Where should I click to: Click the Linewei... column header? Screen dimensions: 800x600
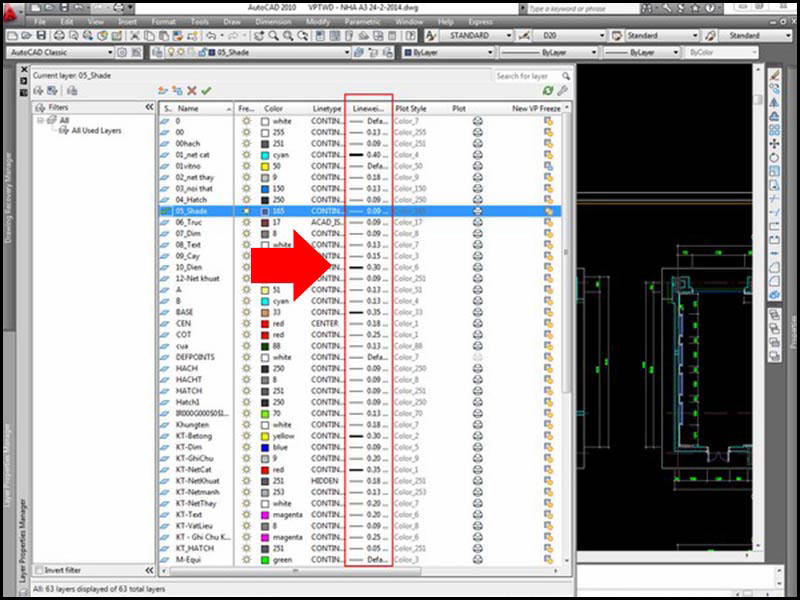pyautogui.click(x=368, y=107)
